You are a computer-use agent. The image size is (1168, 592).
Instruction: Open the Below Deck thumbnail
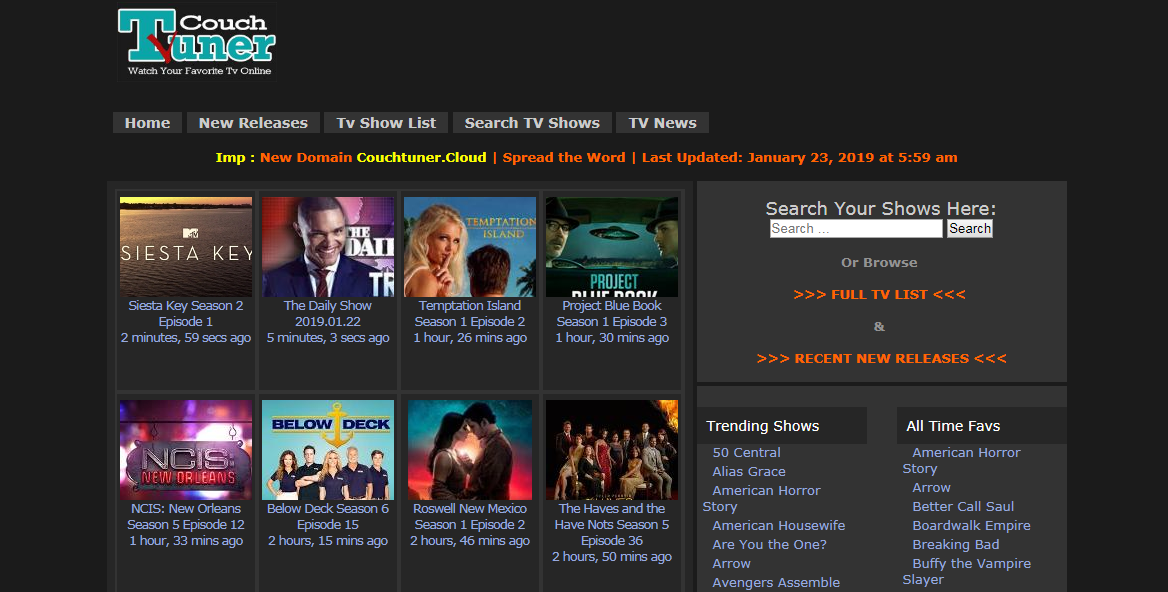pyautogui.click(x=328, y=450)
